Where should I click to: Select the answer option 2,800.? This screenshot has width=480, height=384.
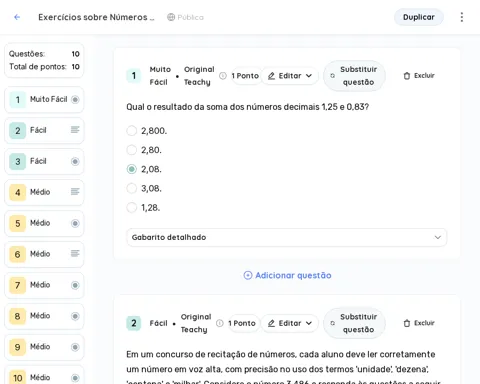(132, 131)
